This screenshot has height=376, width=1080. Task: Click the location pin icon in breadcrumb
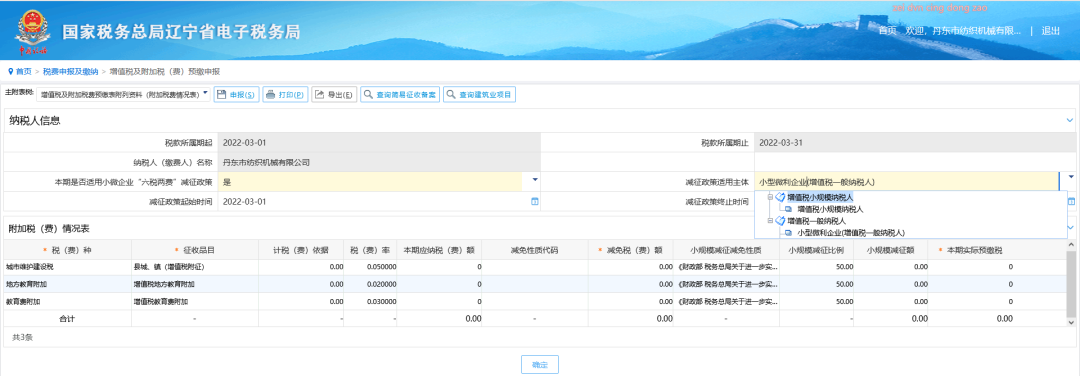point(11,72)
